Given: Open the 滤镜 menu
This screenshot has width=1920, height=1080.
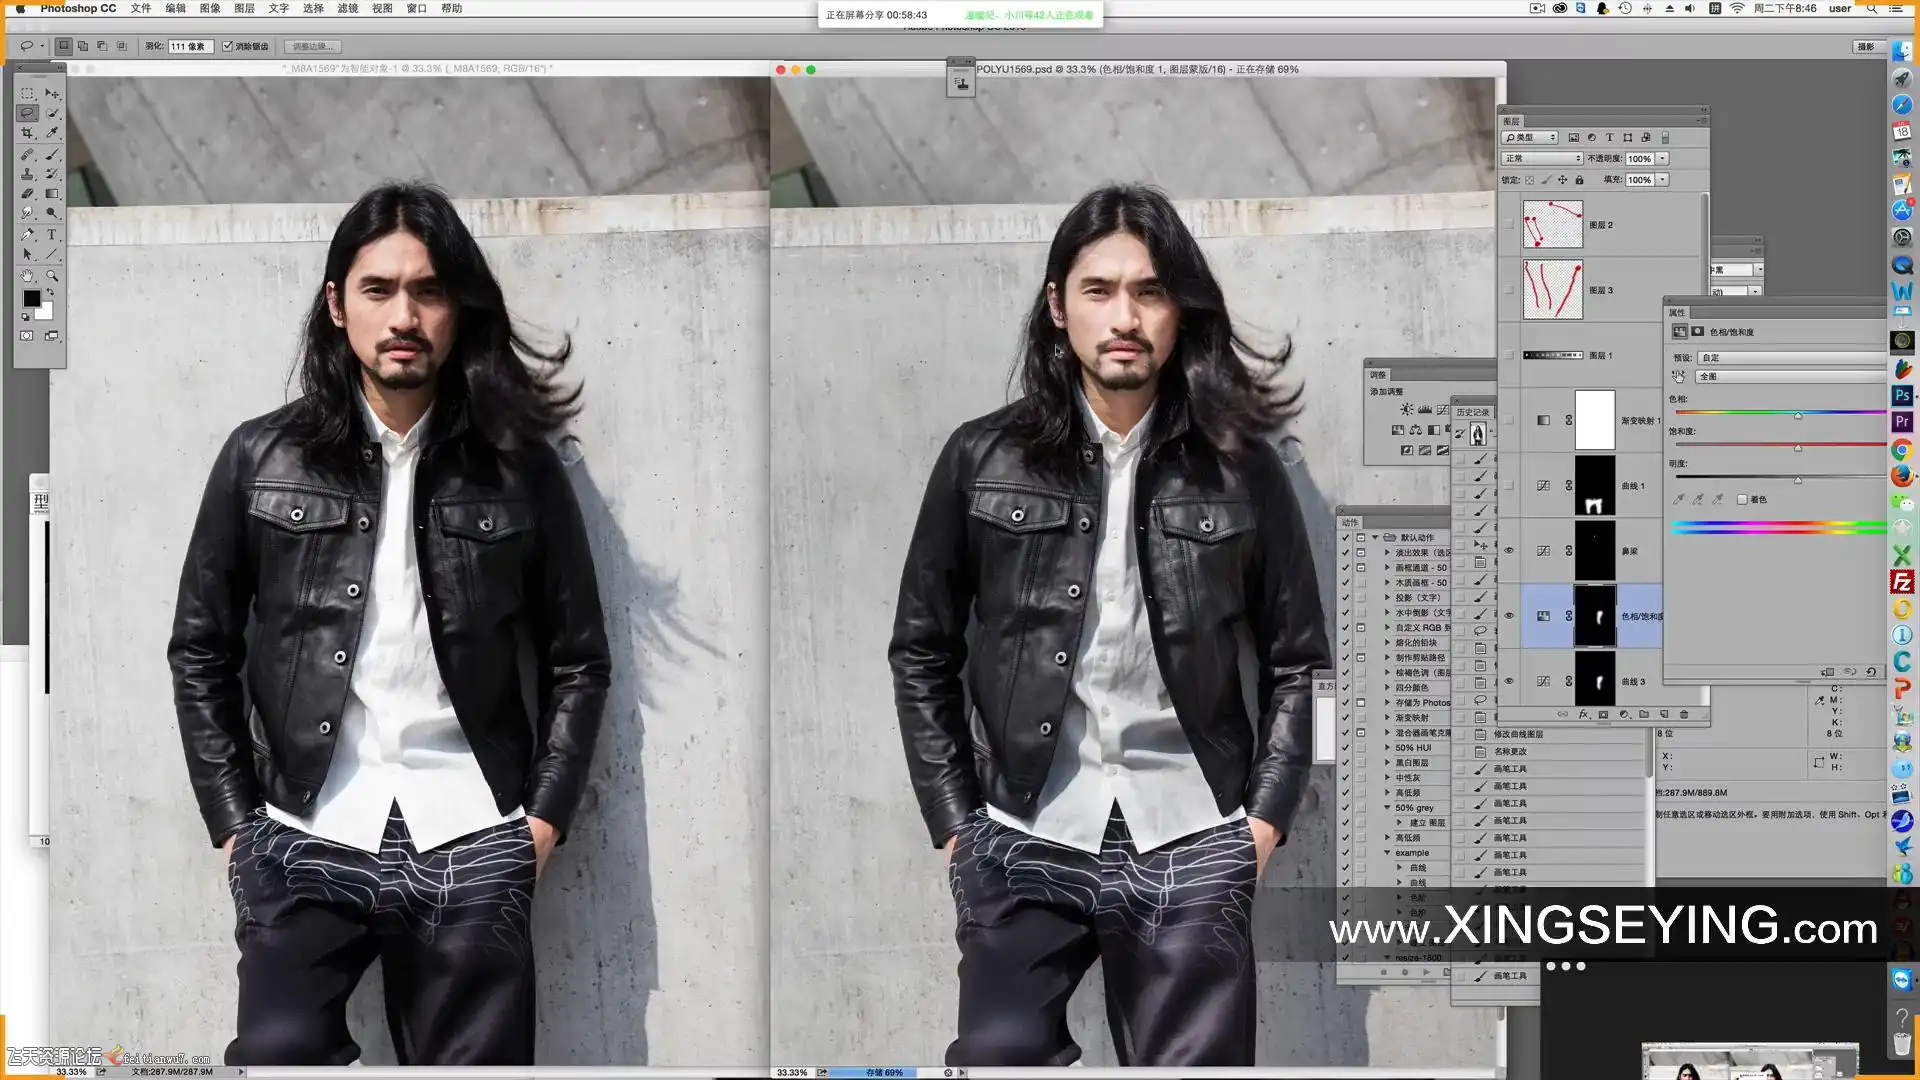Looking at the screenshot, I should point(347,8).
